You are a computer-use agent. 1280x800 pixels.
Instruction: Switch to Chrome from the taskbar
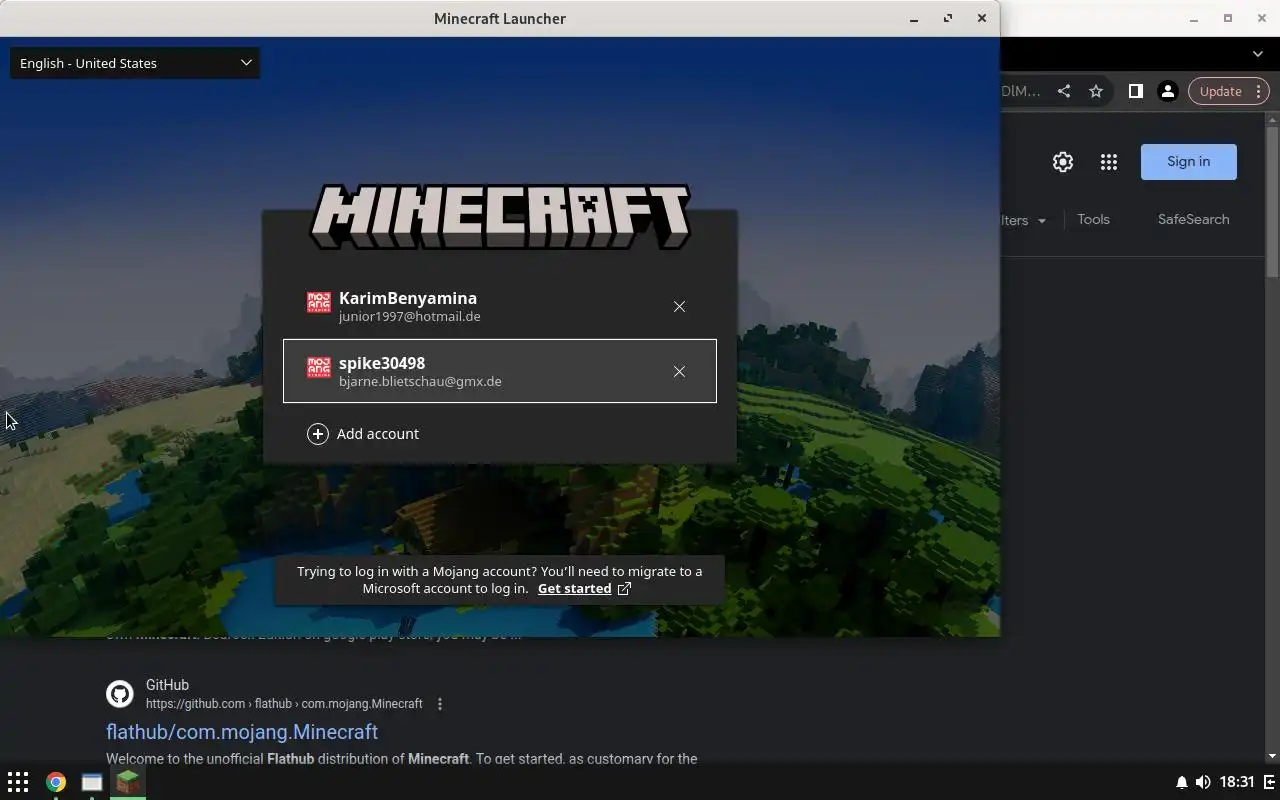point(56,782)
